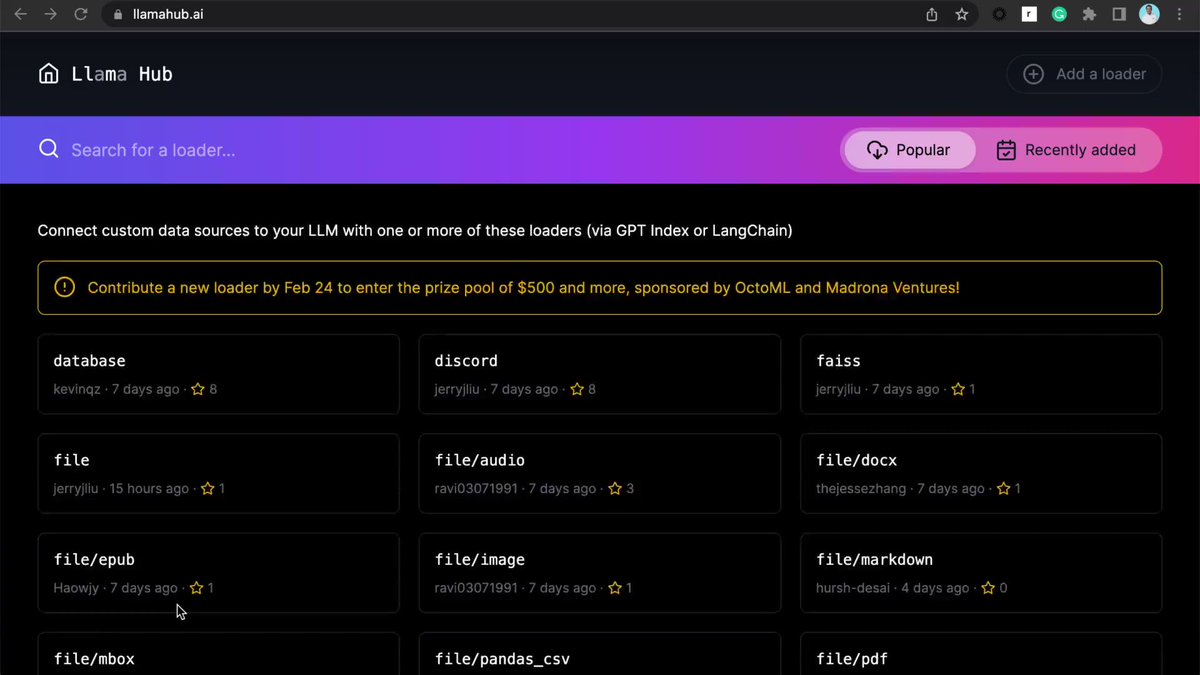Click the dark circular extension icon
This screenshot has height=675, width=1200.
999,15
